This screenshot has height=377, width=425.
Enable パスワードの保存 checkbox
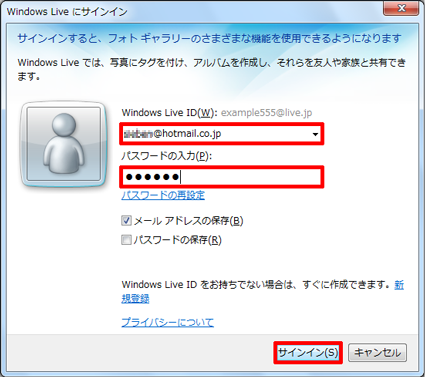point(126,240)
